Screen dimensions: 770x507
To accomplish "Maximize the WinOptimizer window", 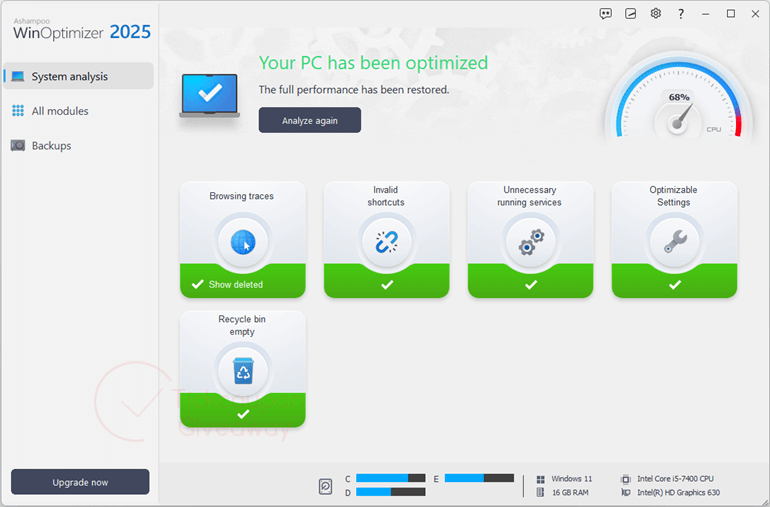I will [x=731, y=14].
